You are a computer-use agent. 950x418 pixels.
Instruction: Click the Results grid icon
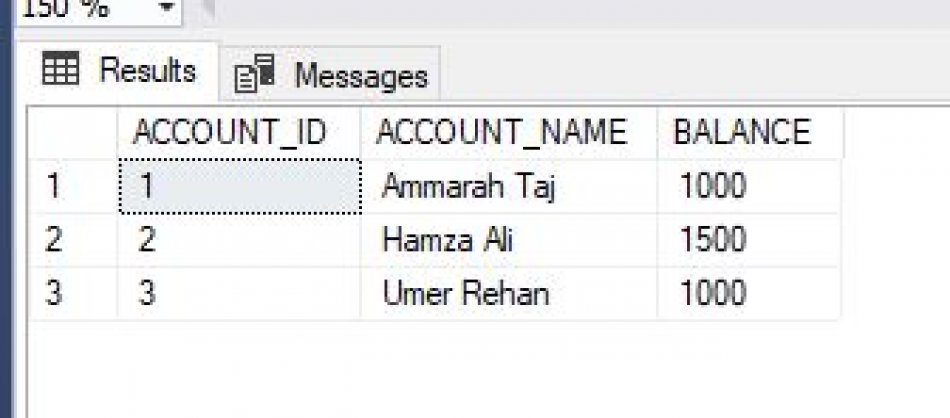[60, 68]
